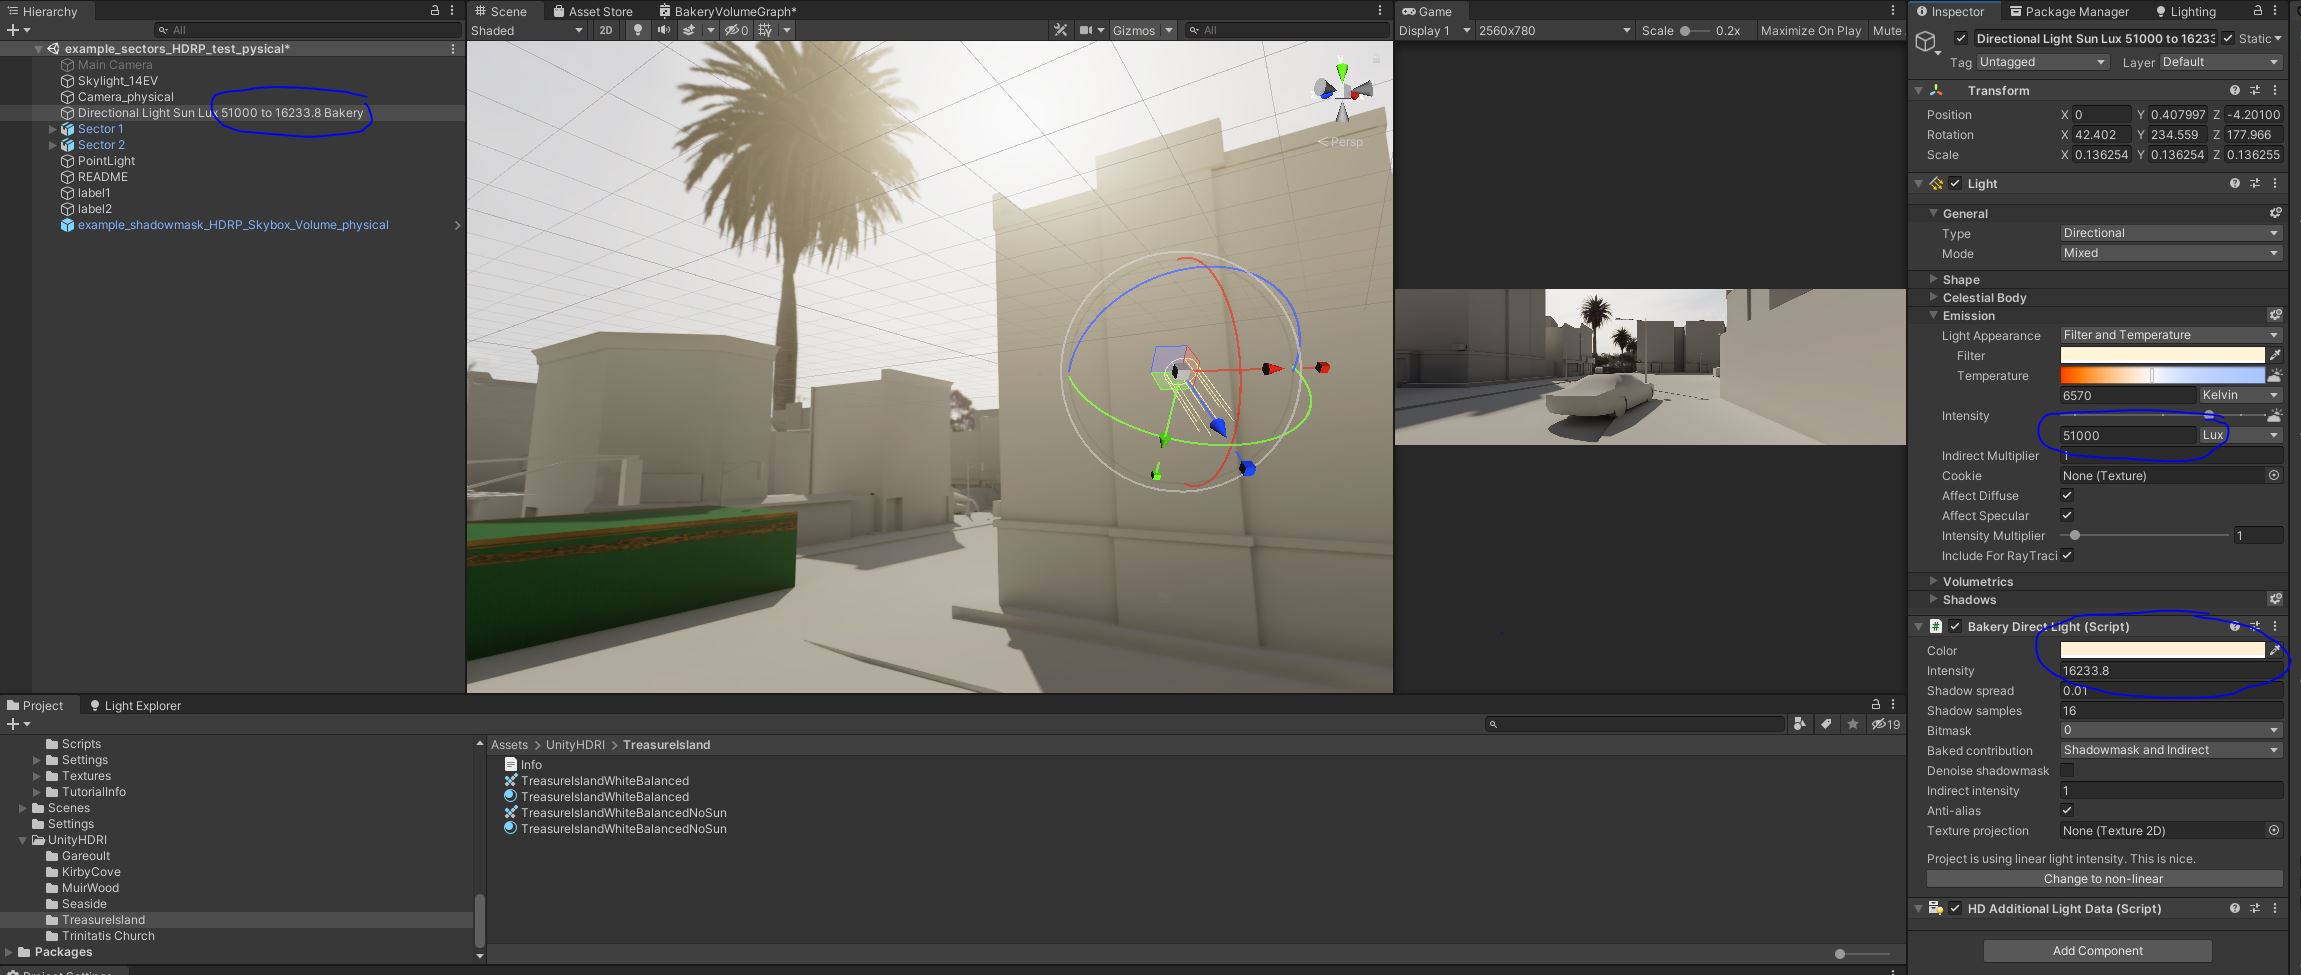Toggle the scene view lighting bulb icon
The image size is (2301, 975).
pyautogui.click(x=637, y=30)
